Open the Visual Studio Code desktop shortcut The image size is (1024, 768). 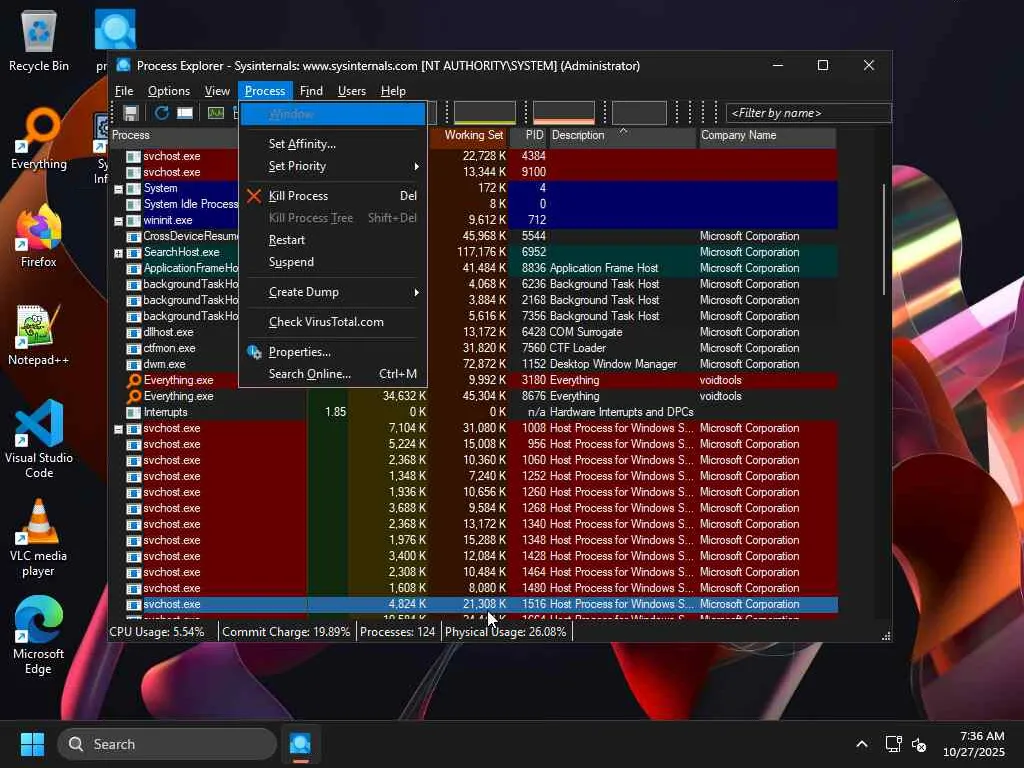(x=39, y=439)
